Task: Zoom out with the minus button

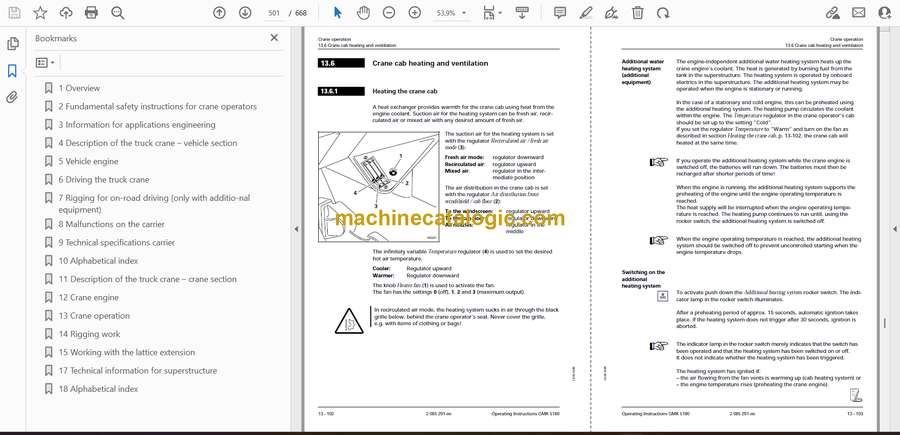Action: (x=389, y=13)
